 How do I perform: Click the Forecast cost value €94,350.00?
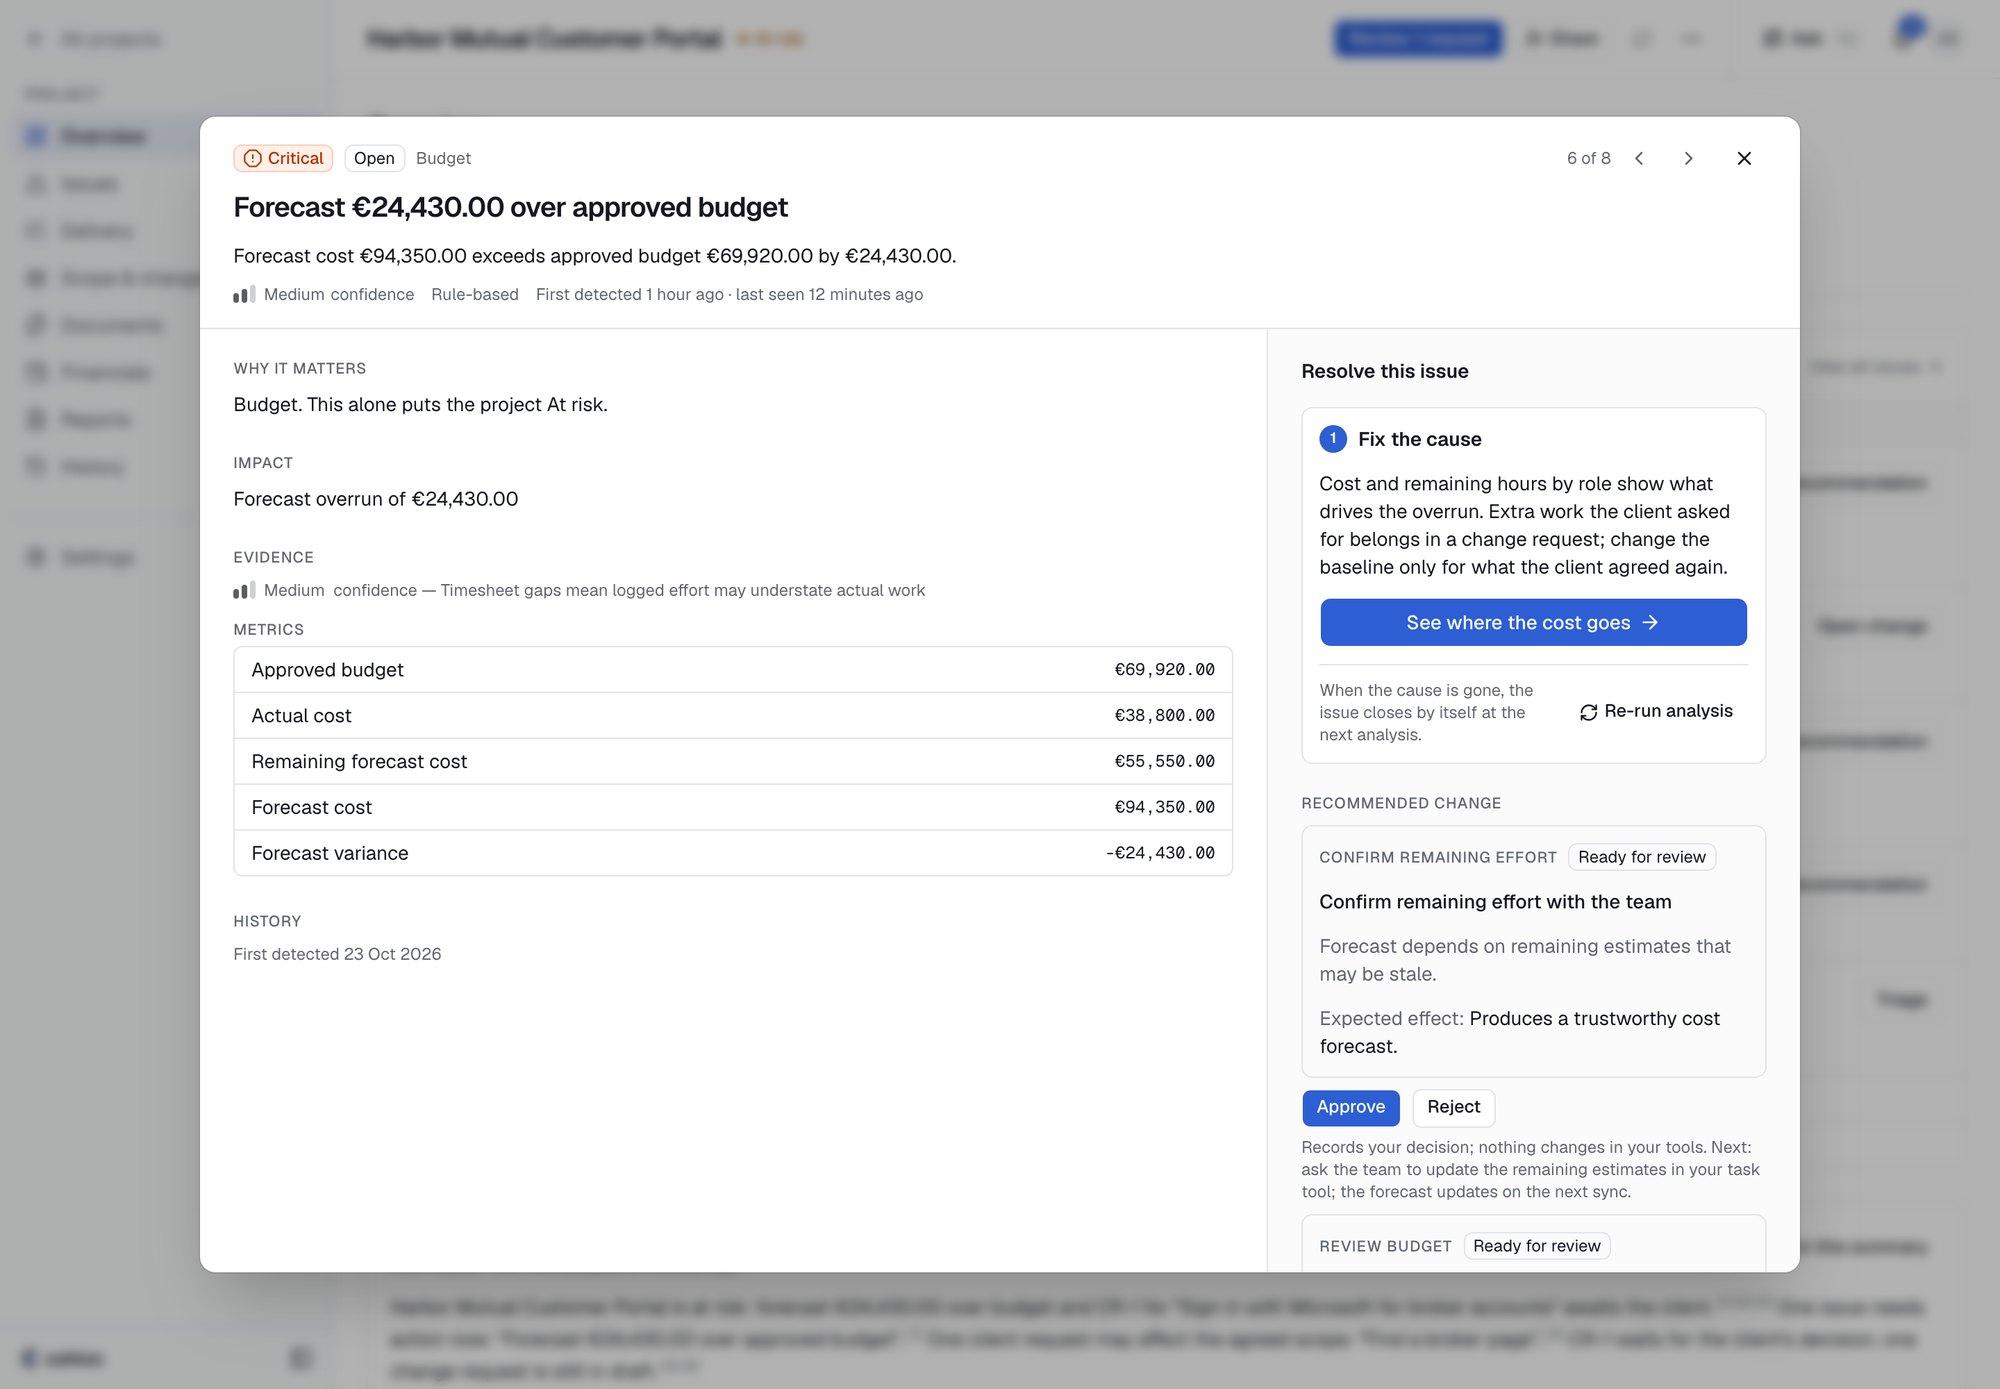(x=1165, y=807)
